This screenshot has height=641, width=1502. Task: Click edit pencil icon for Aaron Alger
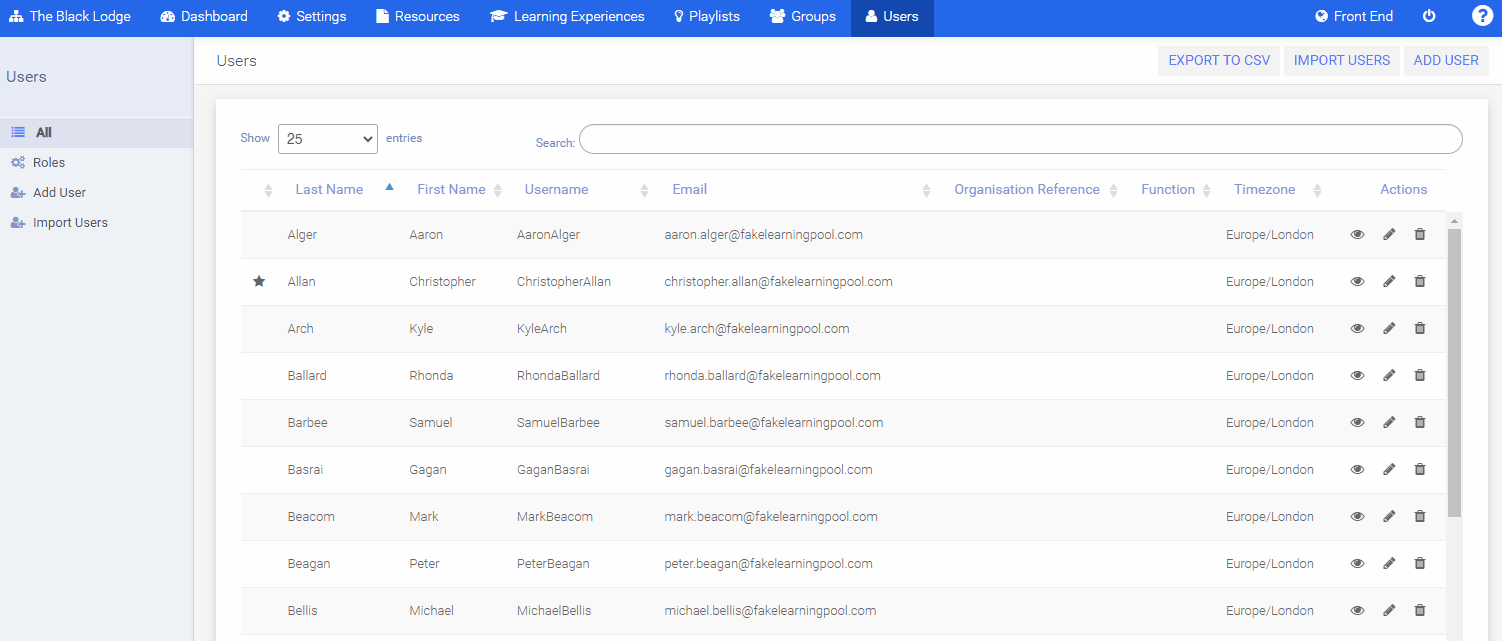click(x=1389, y=235)
